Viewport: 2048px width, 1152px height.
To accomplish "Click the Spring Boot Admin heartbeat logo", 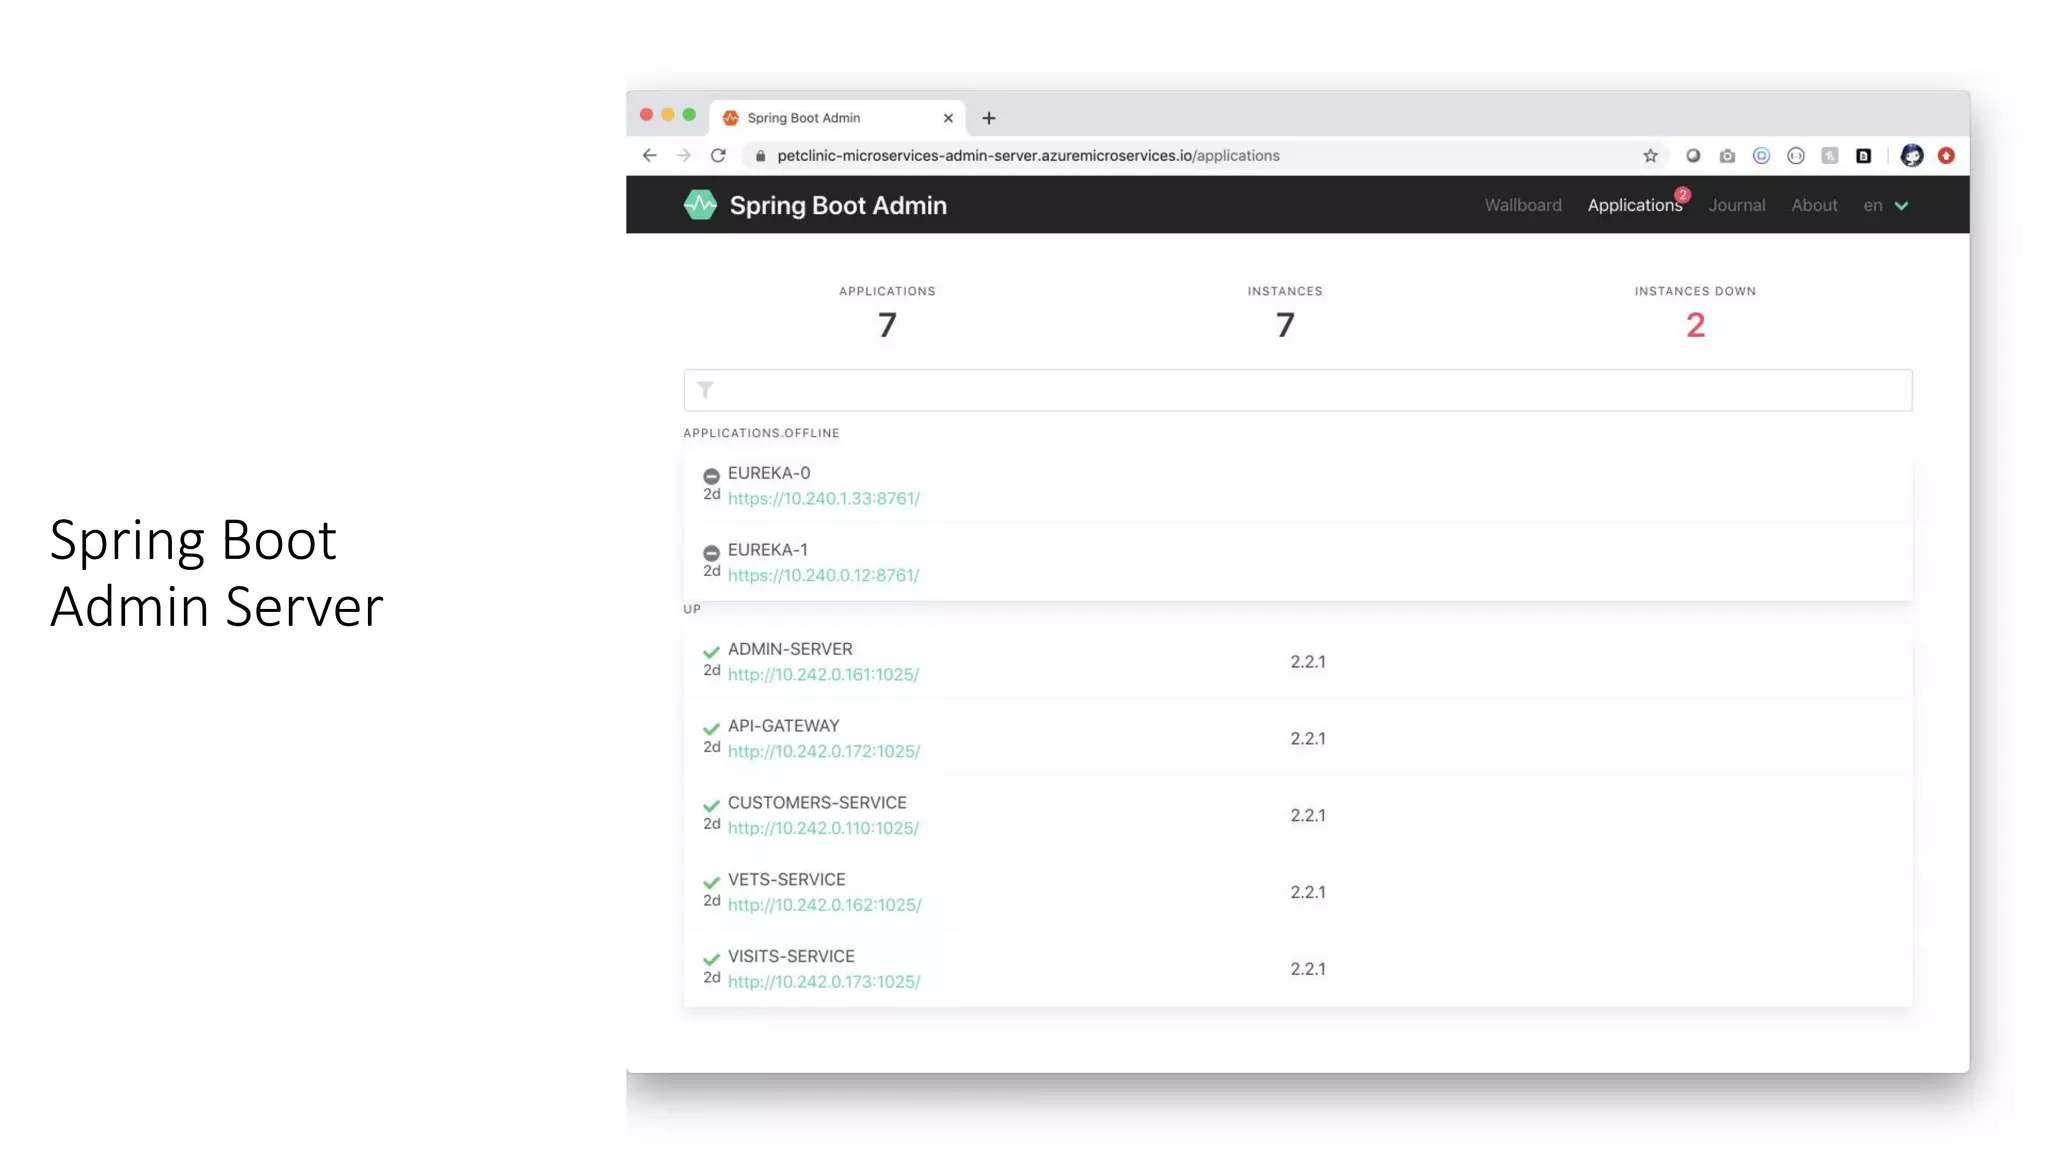I will pos(700,205).
